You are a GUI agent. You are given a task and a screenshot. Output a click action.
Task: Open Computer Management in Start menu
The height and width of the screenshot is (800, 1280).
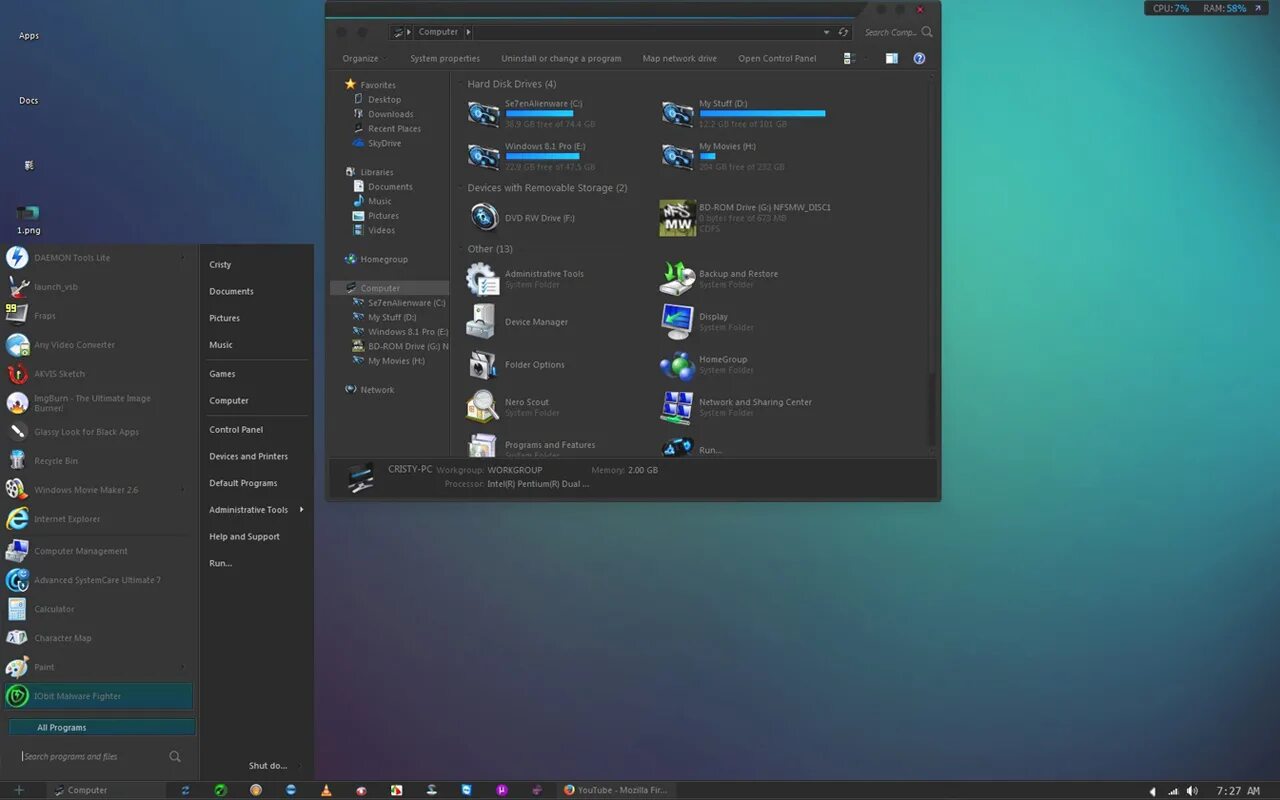pyautogui.click(x=97, y=551)
